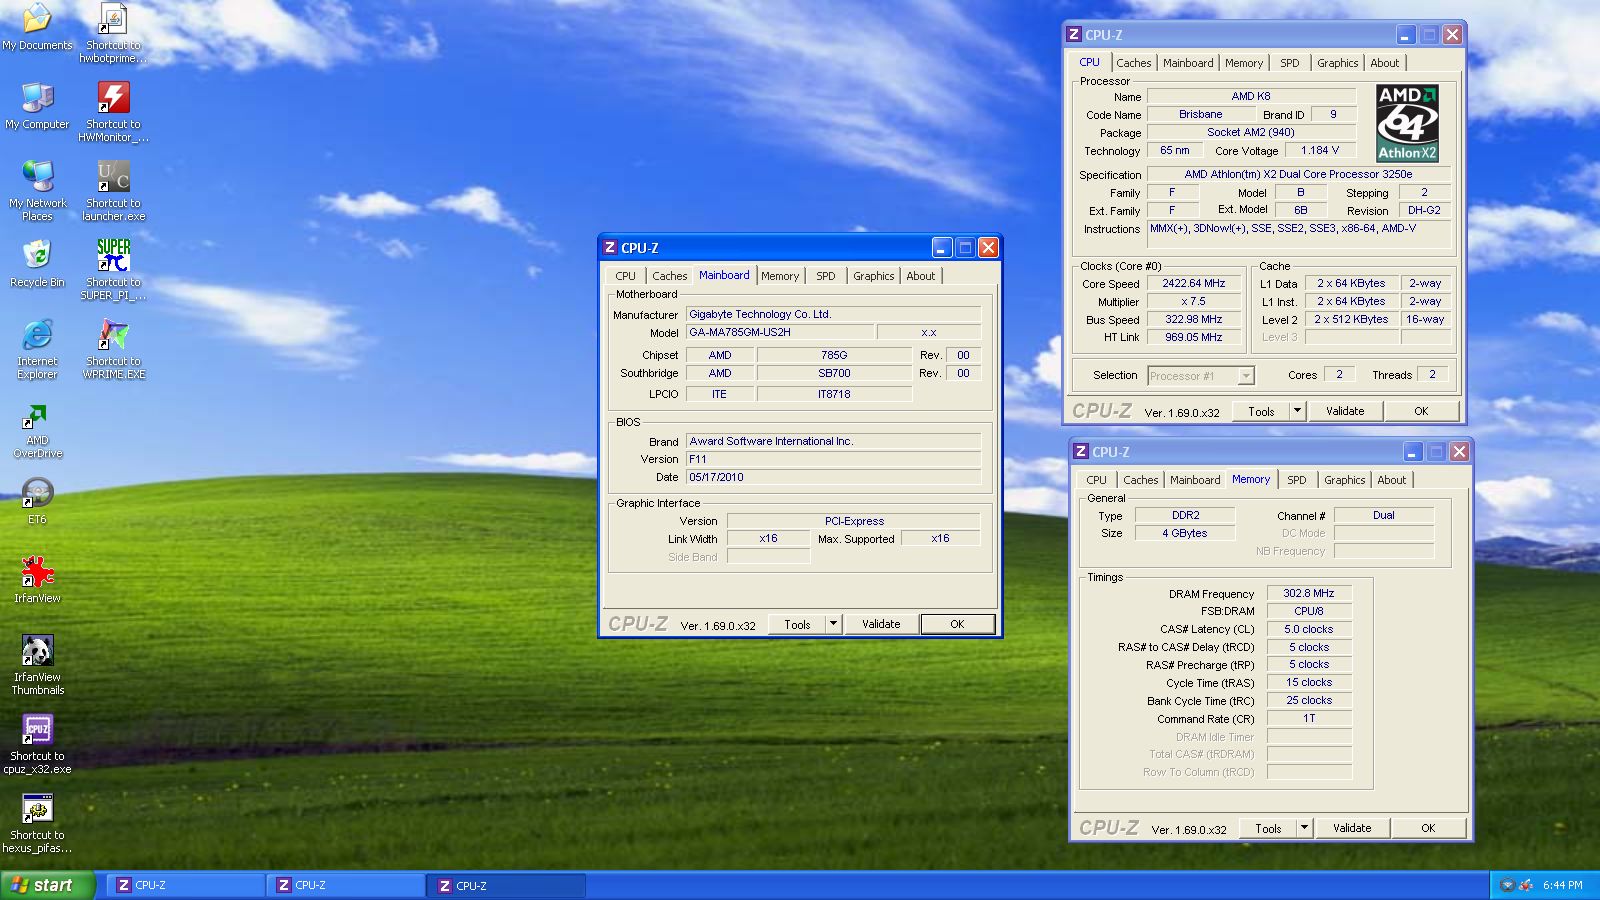Click the CAS# Latency 5.0 clocks value

point(1309,629)
